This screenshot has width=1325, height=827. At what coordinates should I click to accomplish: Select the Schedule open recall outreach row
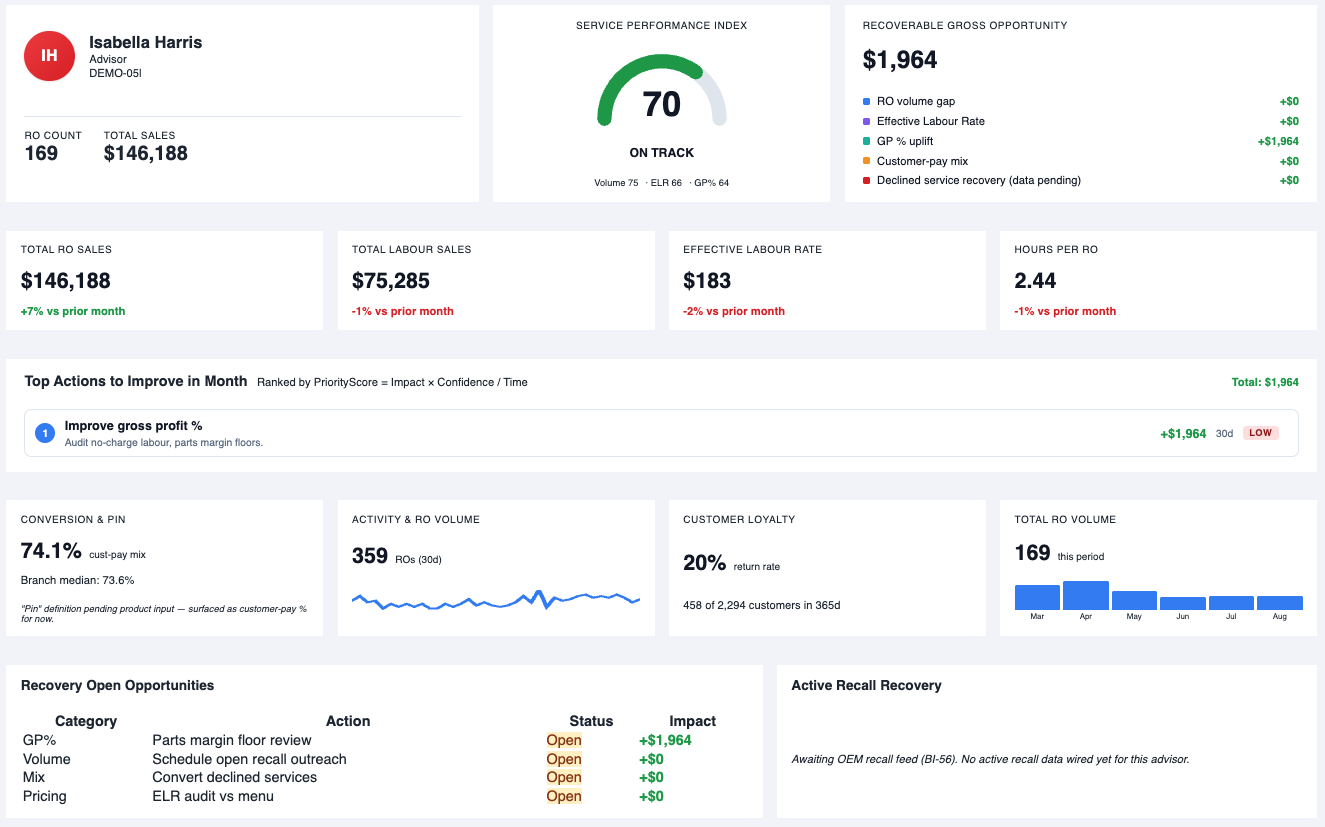(378, 759)
